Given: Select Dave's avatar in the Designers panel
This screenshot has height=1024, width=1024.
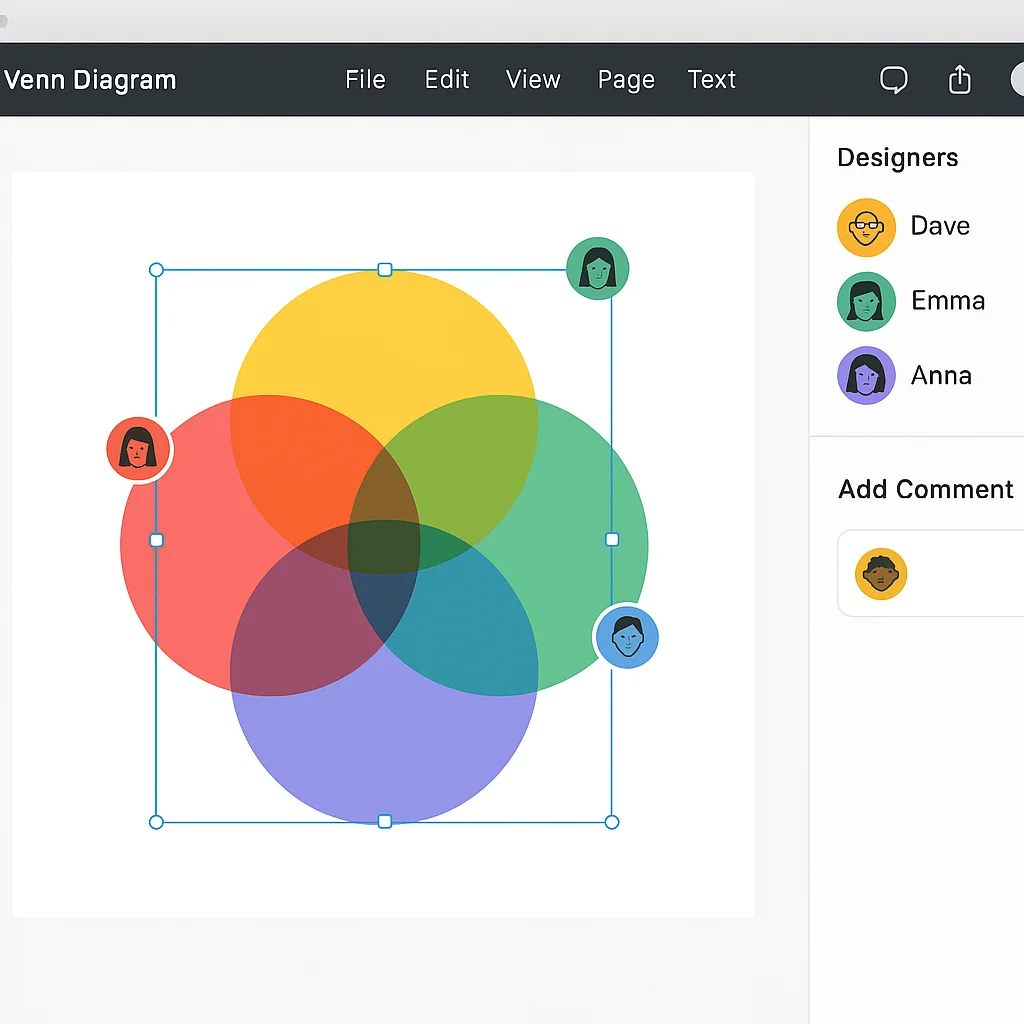Looking at the screenshot, I should coord(866,227).
